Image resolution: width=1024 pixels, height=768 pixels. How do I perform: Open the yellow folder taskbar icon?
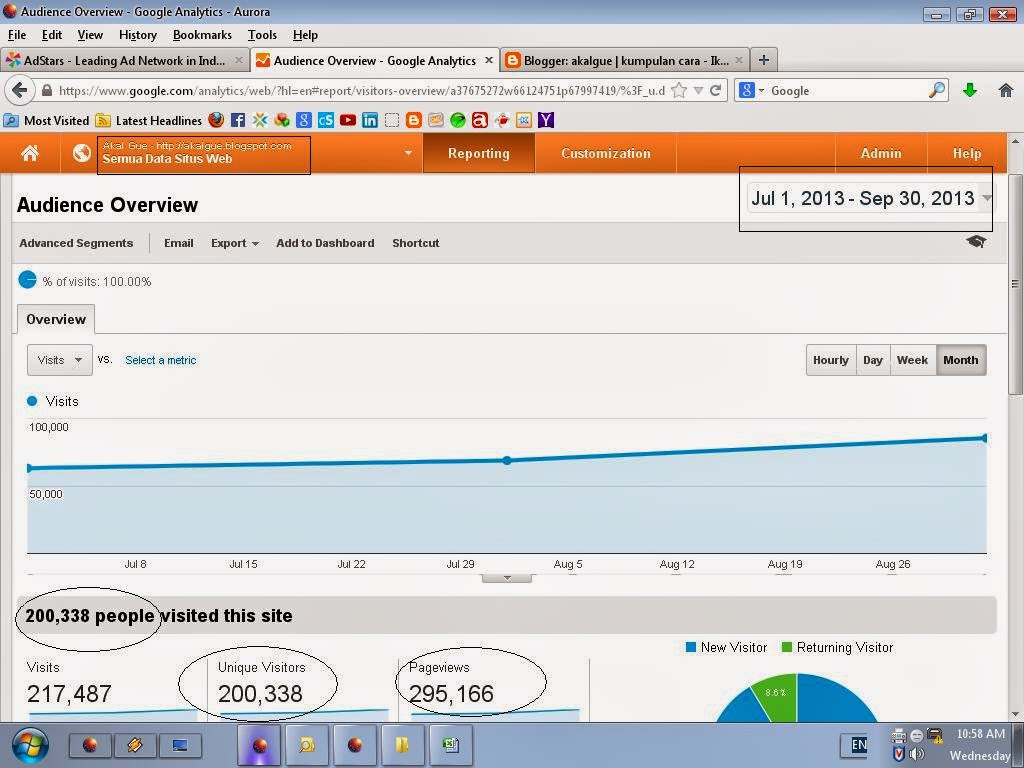click(x=402, y=744)
